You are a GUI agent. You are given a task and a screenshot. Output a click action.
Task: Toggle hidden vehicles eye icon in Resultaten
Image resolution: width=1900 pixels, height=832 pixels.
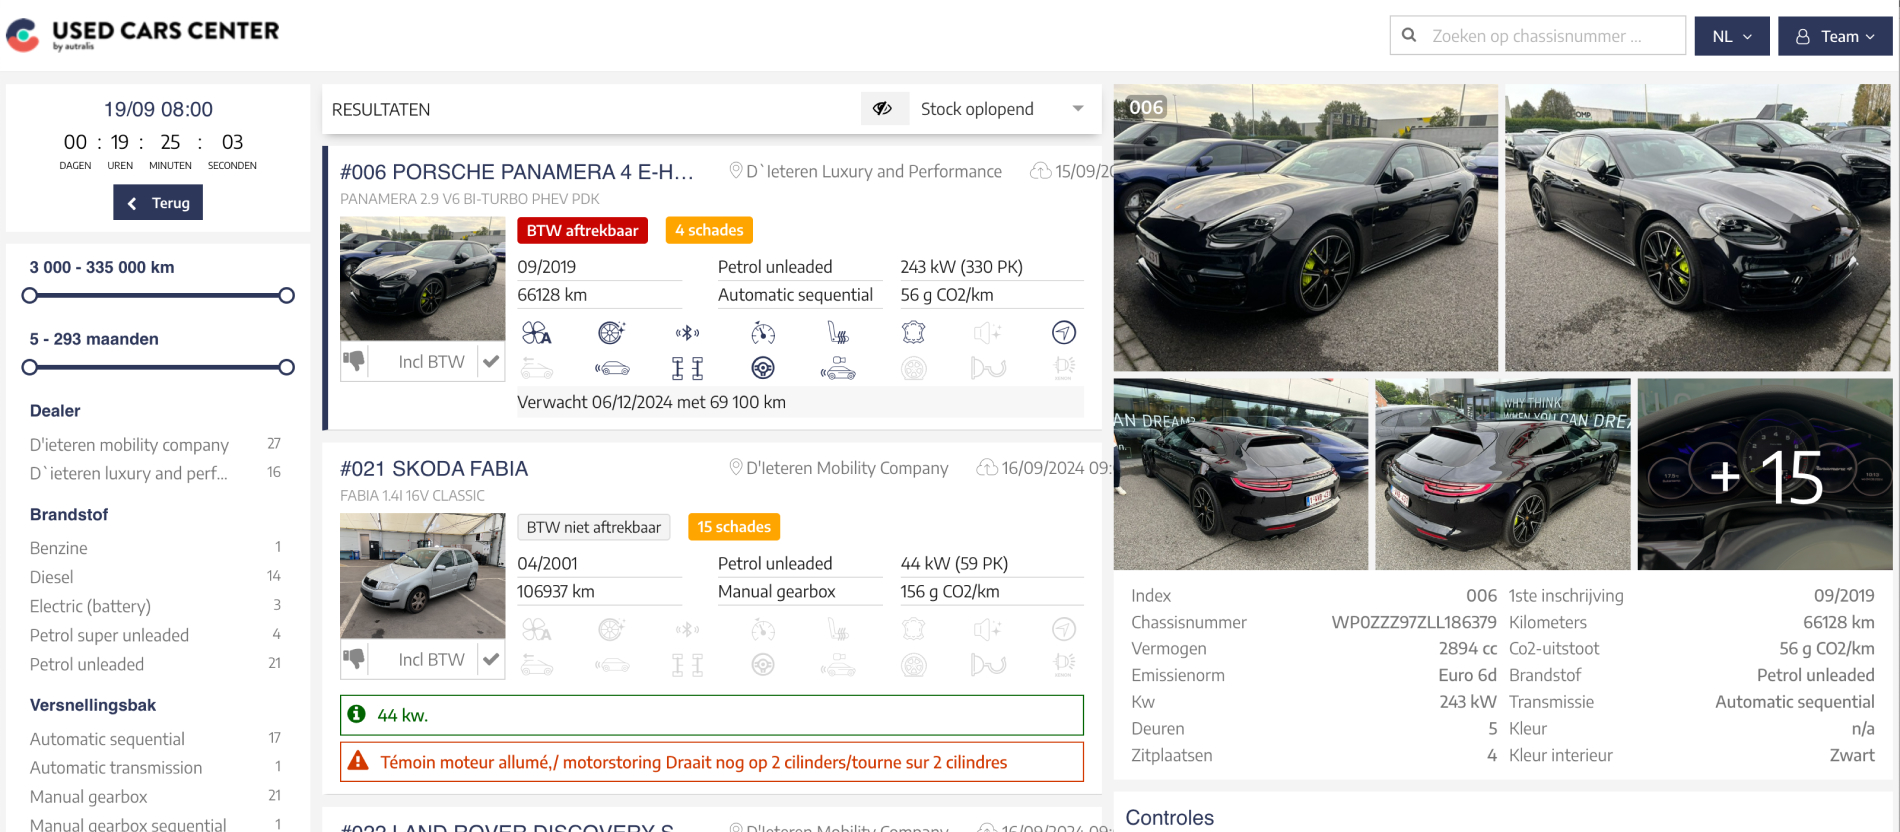pos(883,108)
